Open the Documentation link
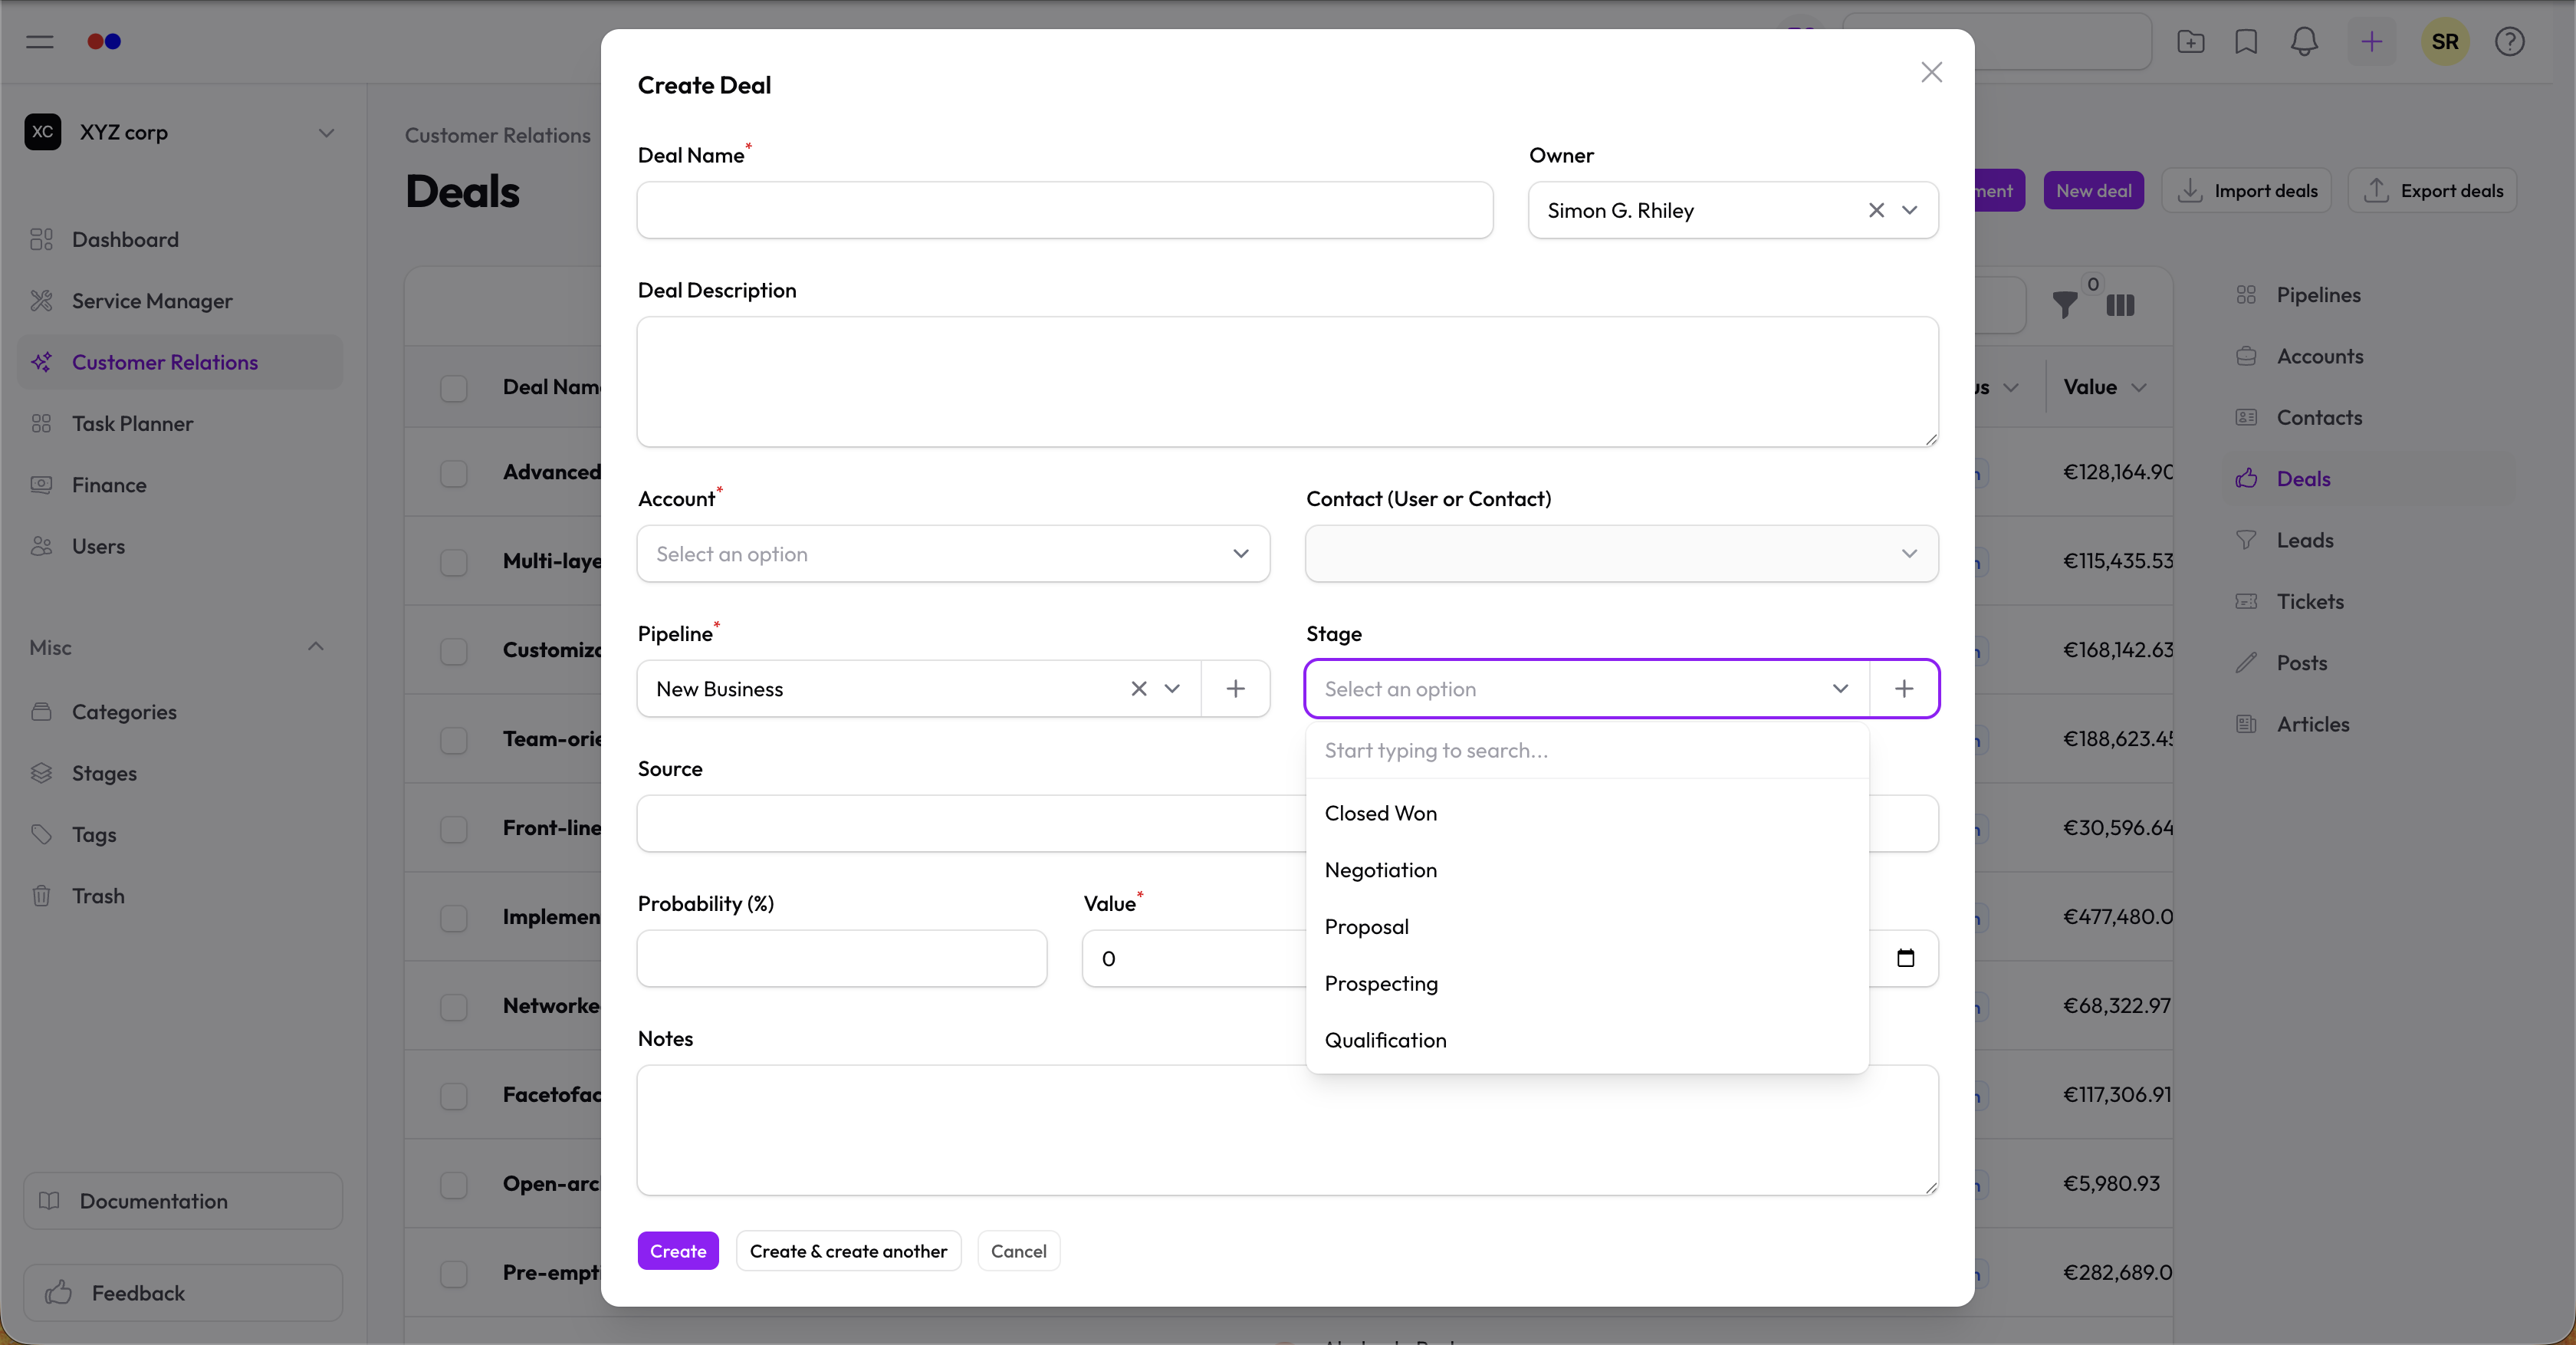 tap(183, 1201)
